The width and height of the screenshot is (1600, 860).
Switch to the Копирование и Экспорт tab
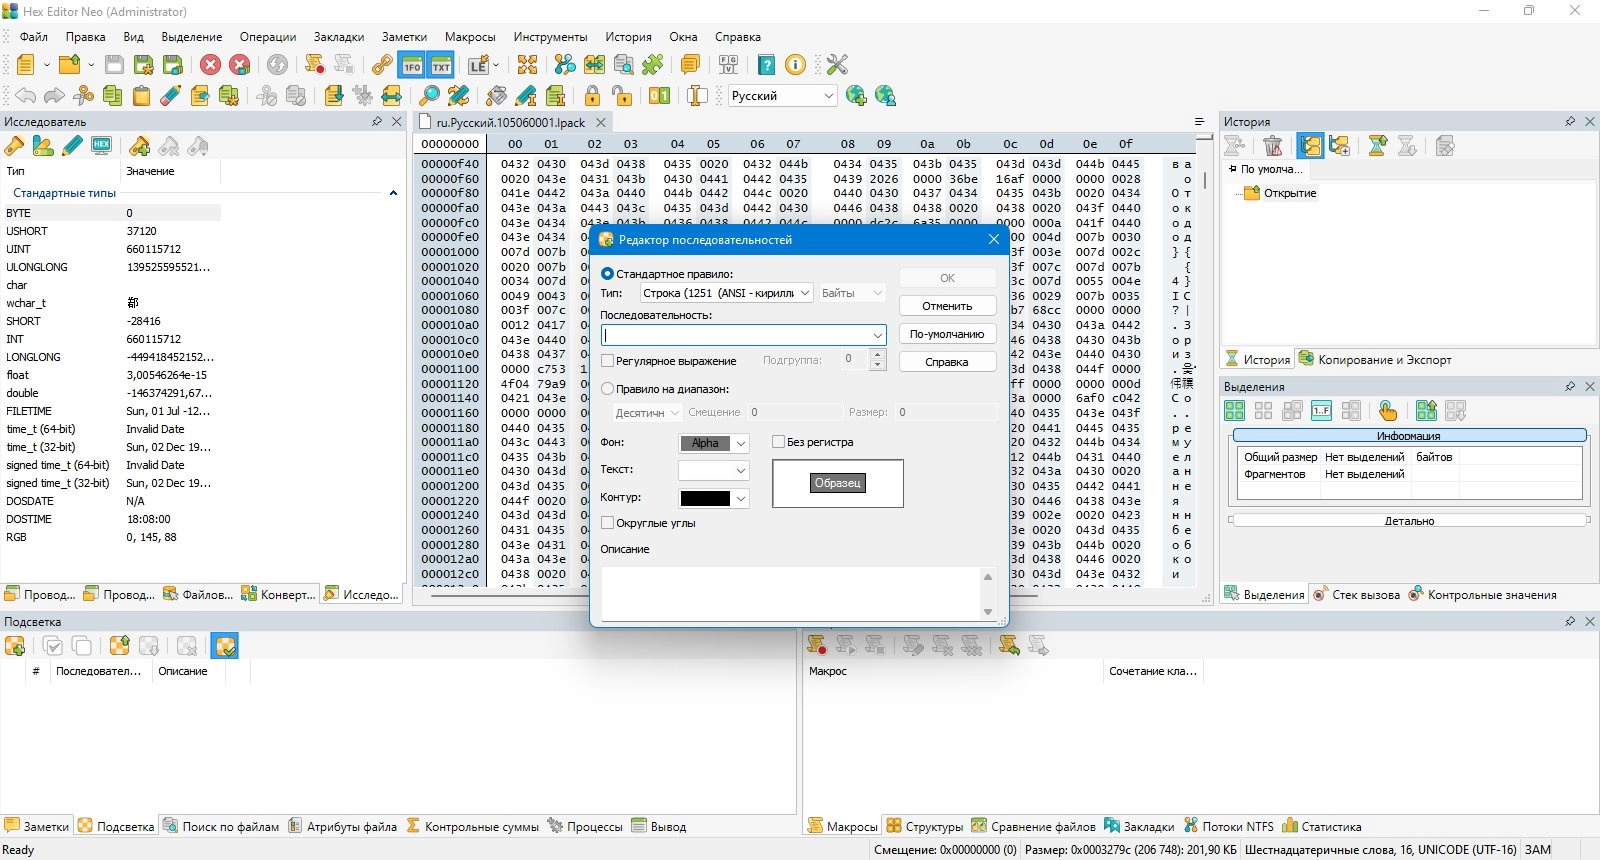[x=1375, y=359]
